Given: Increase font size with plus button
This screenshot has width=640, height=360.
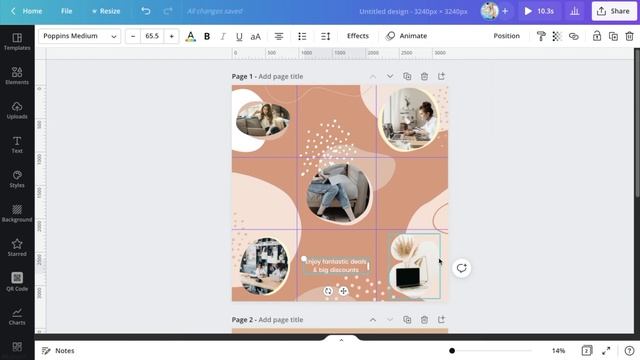Looking at the screenshot, I should [171, 36].
